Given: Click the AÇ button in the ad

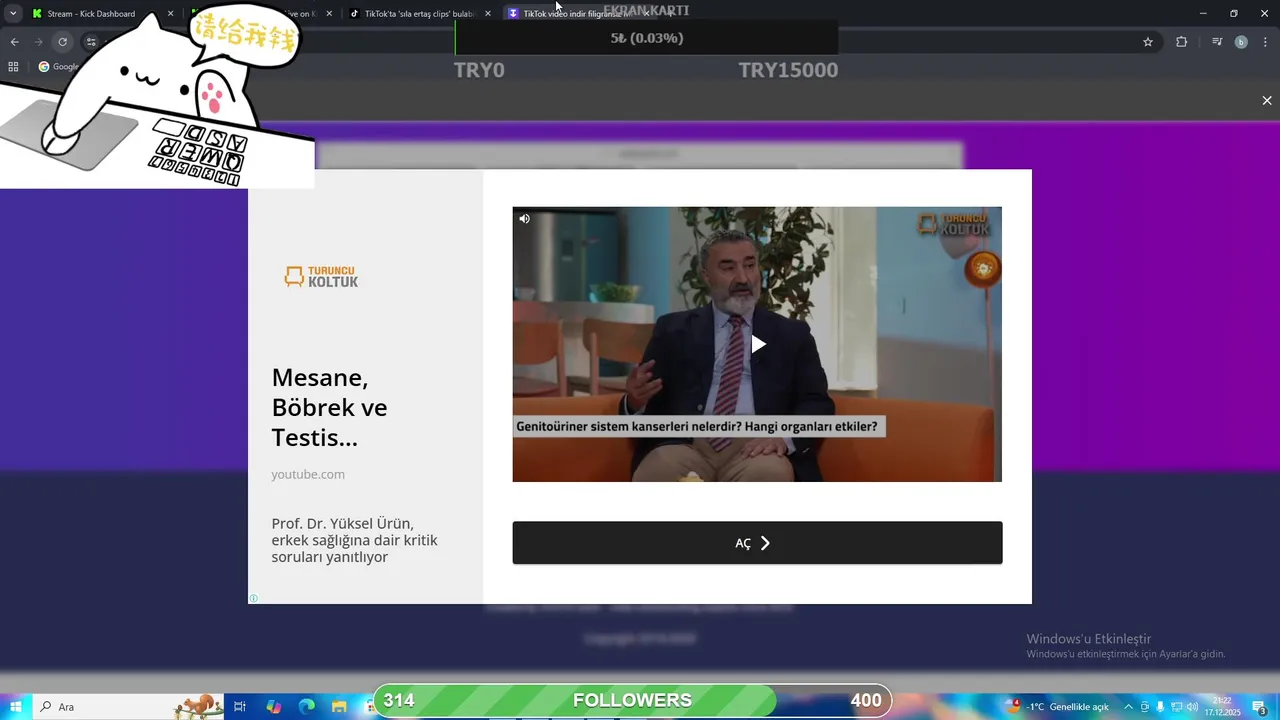Looking at the screenshot, I should tap(757, 543).
